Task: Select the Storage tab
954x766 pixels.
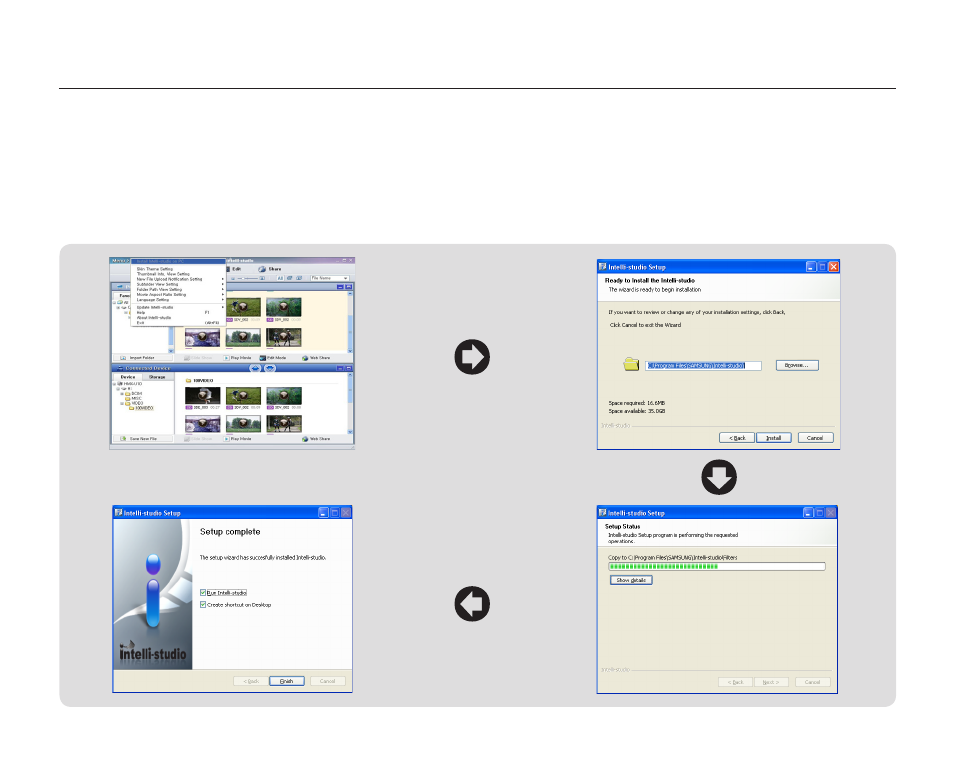Action: pos(157,377)
